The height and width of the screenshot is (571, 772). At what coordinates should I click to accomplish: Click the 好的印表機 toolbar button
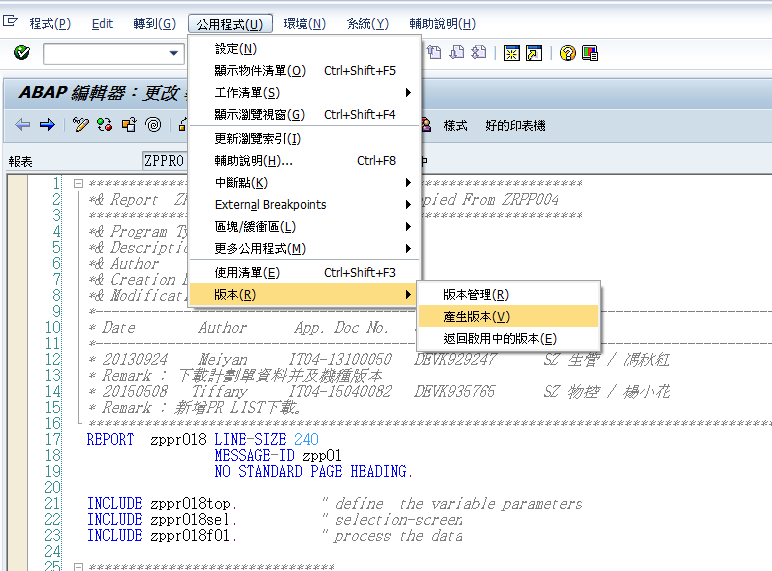[x=515, y=126]
